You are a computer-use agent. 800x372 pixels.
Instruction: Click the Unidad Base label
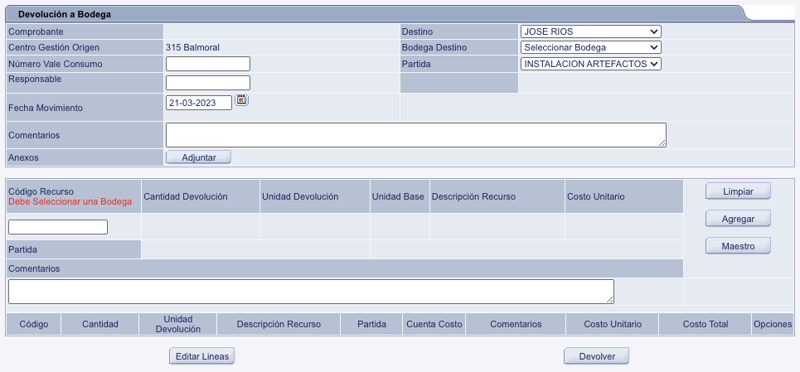(x=398, y=196)
